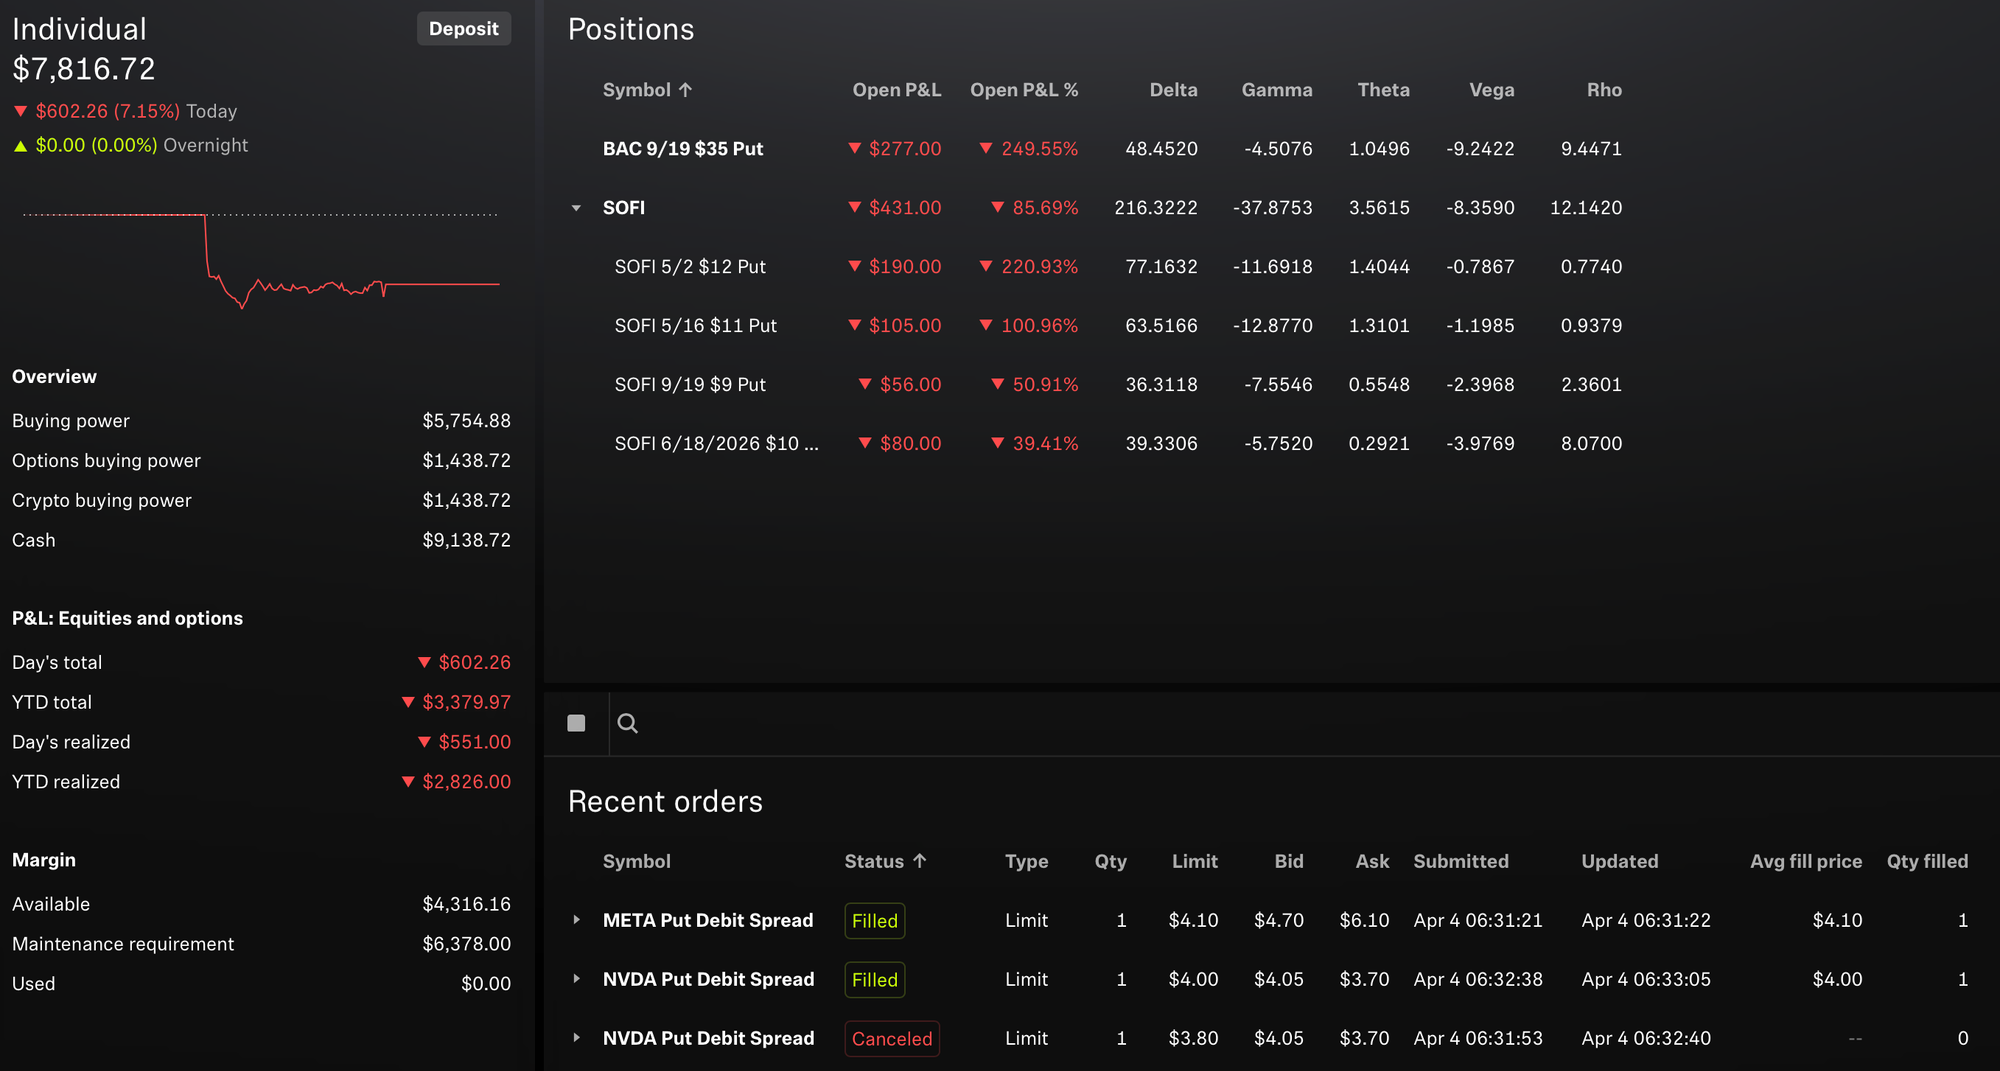Open search with the magnifier icon
The height and width of the screenshot is (1071, 2000).
point(628,723)
